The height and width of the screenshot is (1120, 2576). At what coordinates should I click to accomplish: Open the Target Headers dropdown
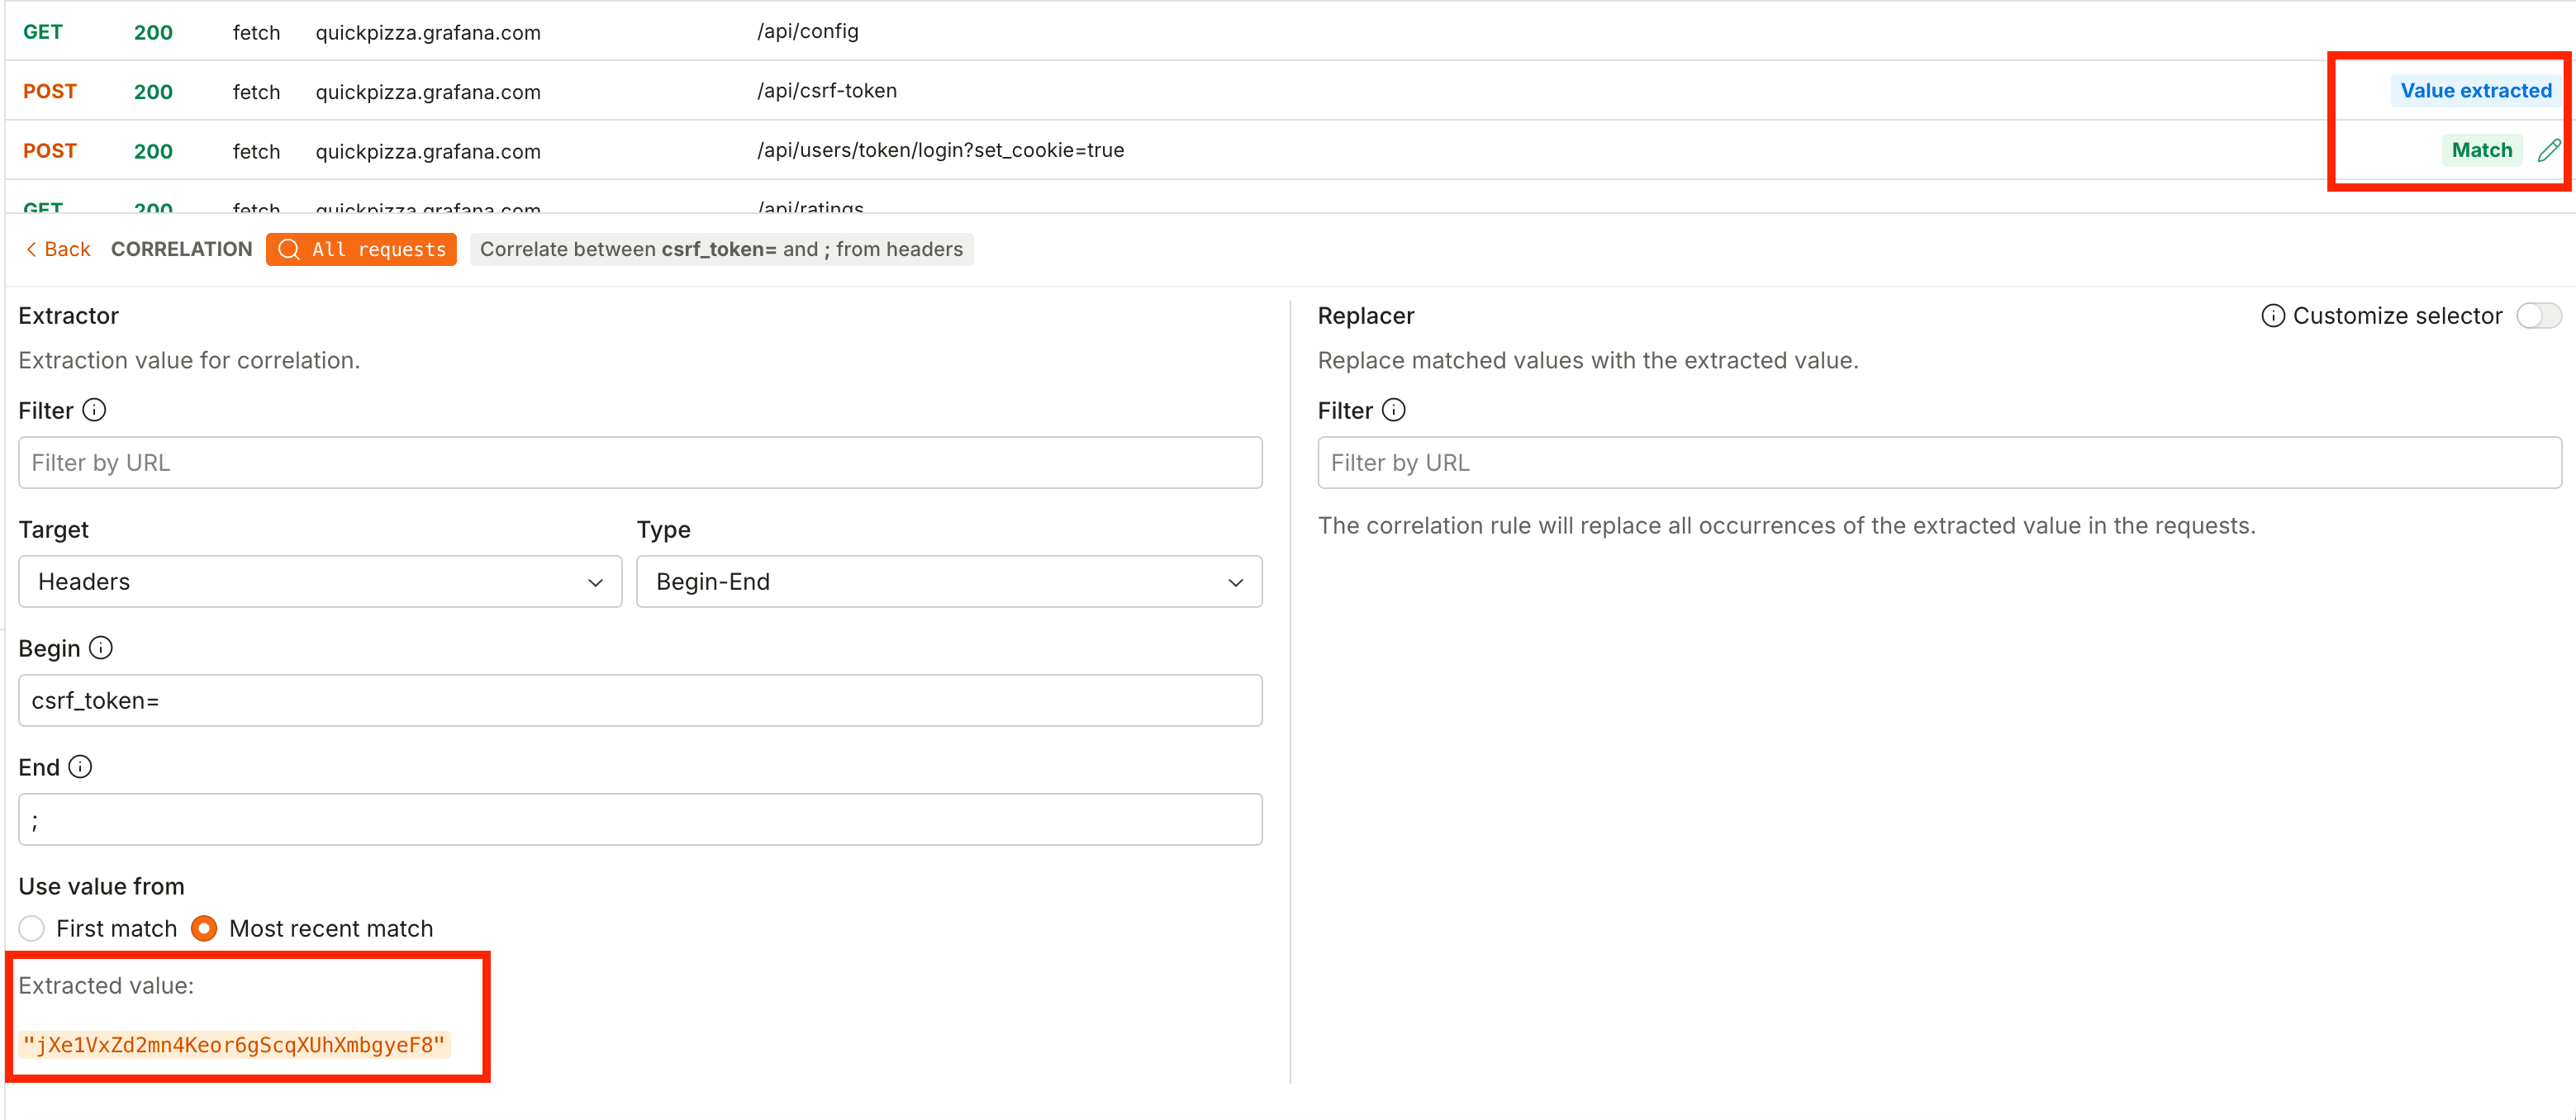tap(320, 581)
